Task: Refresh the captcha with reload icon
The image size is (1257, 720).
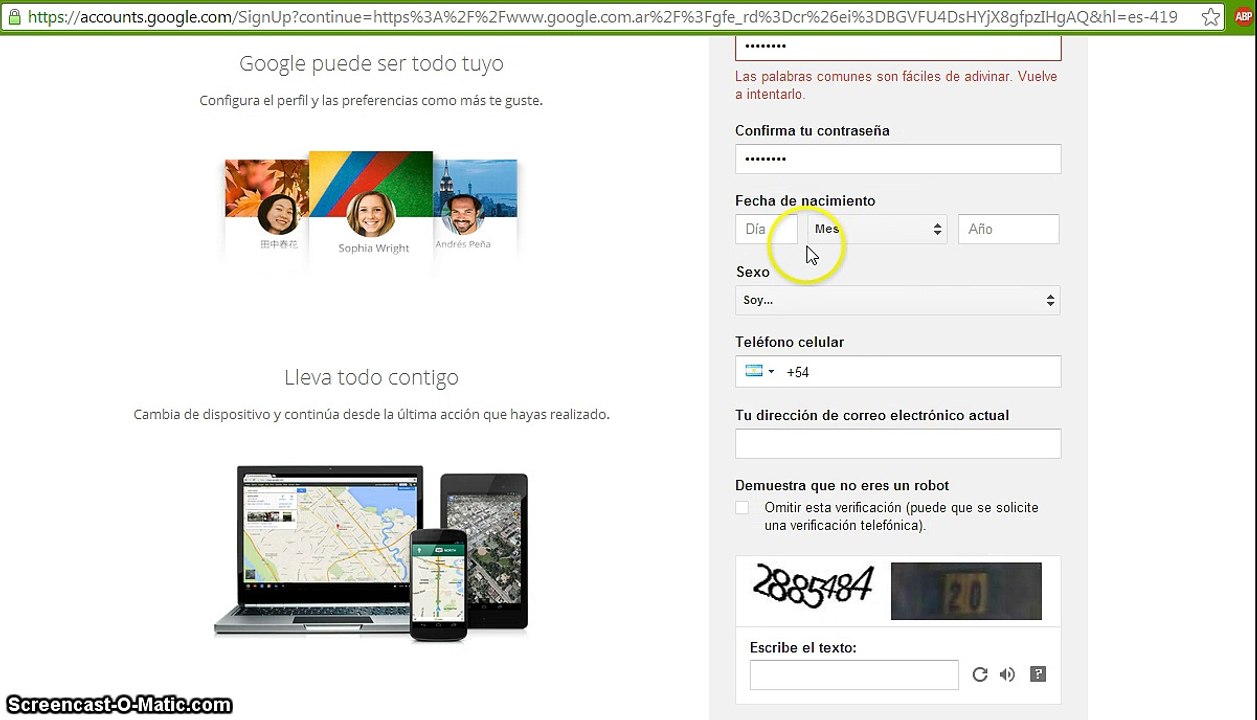Action: [x=980, y=675]
